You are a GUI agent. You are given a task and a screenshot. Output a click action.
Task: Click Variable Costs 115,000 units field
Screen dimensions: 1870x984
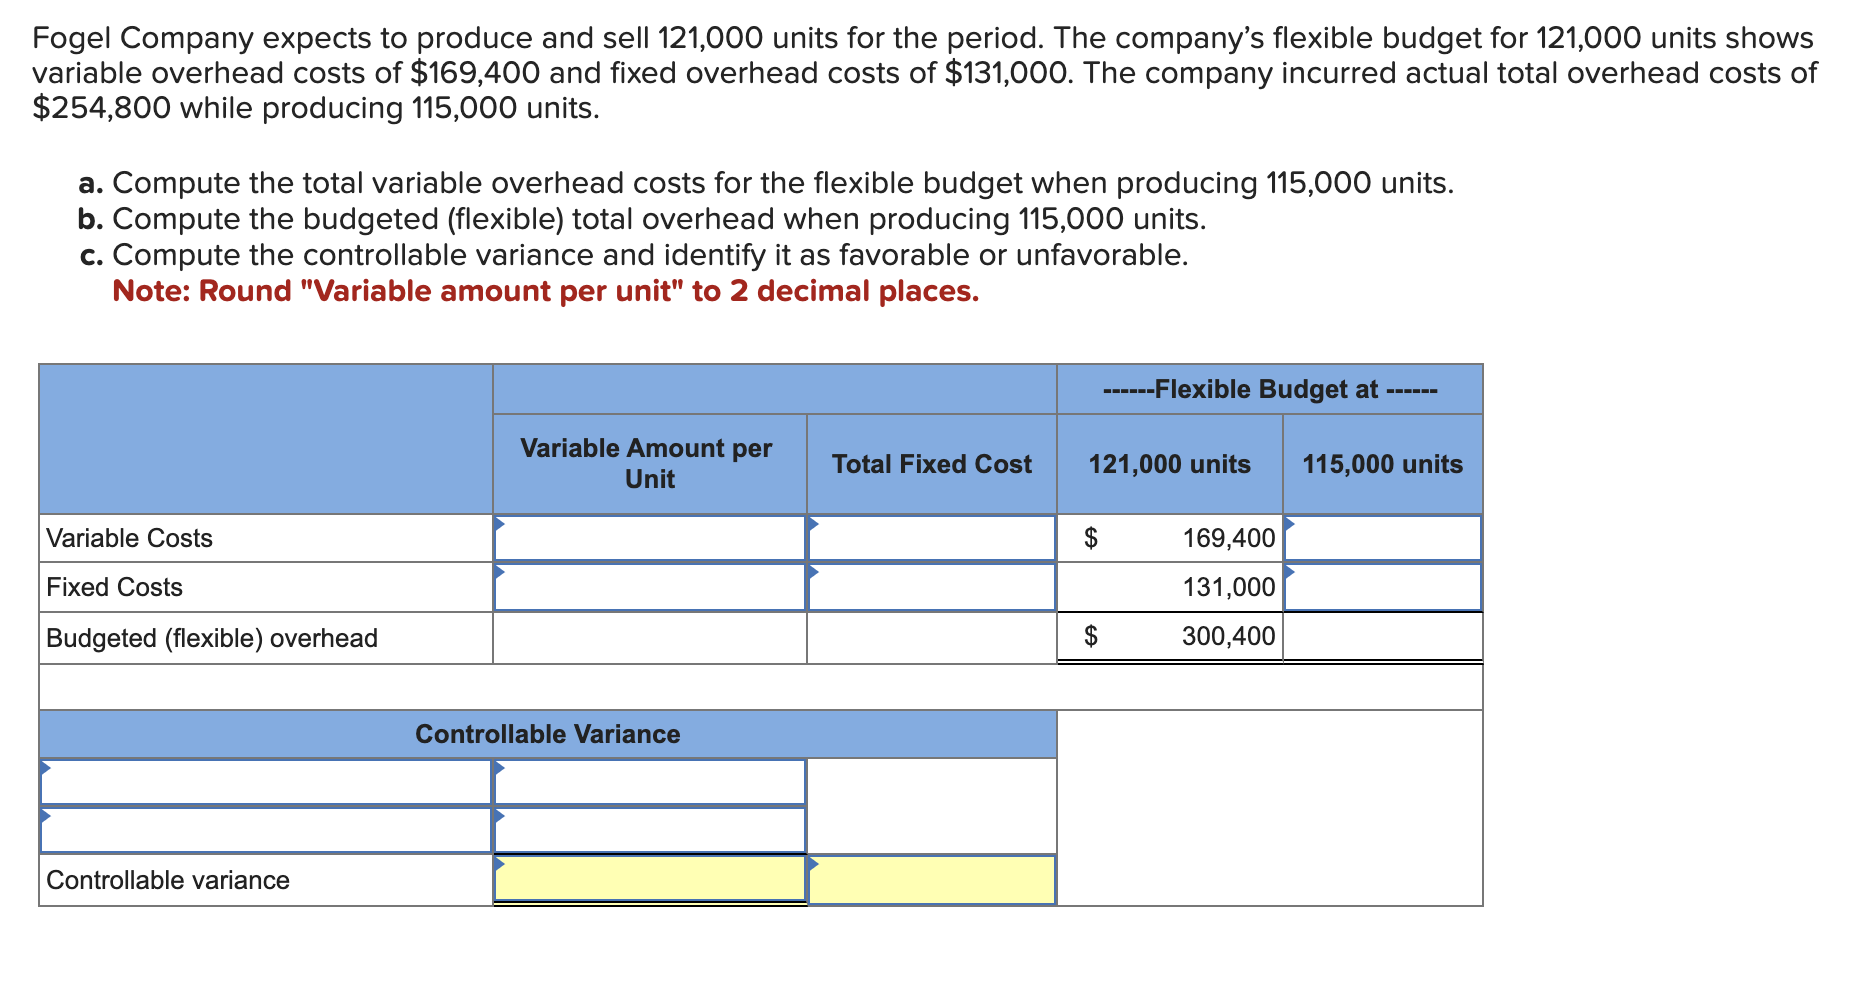pos(1383,538)
